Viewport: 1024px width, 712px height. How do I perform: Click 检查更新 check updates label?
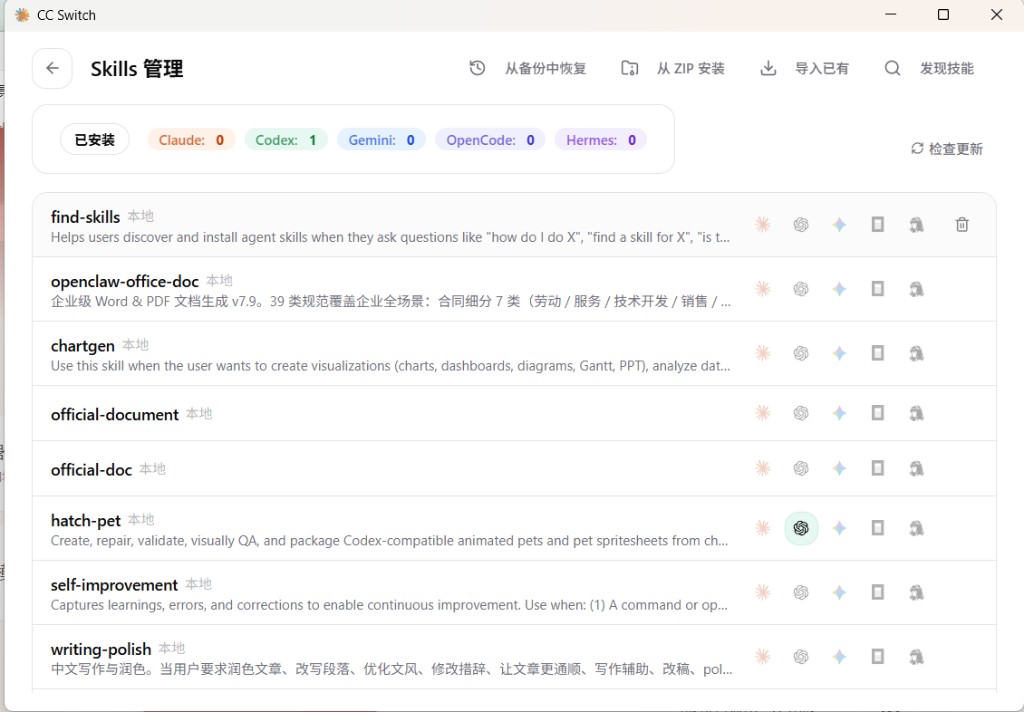[x=956, y=149]
